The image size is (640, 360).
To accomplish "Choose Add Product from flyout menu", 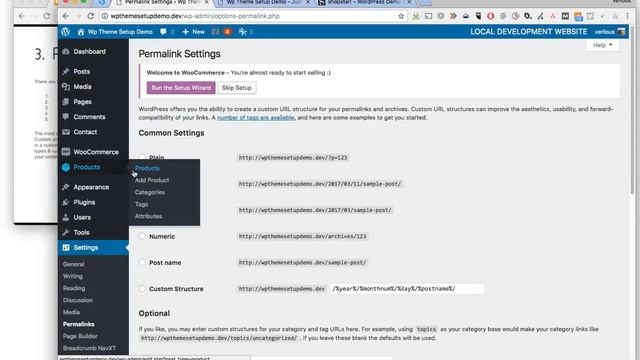I will click(152, 180).
